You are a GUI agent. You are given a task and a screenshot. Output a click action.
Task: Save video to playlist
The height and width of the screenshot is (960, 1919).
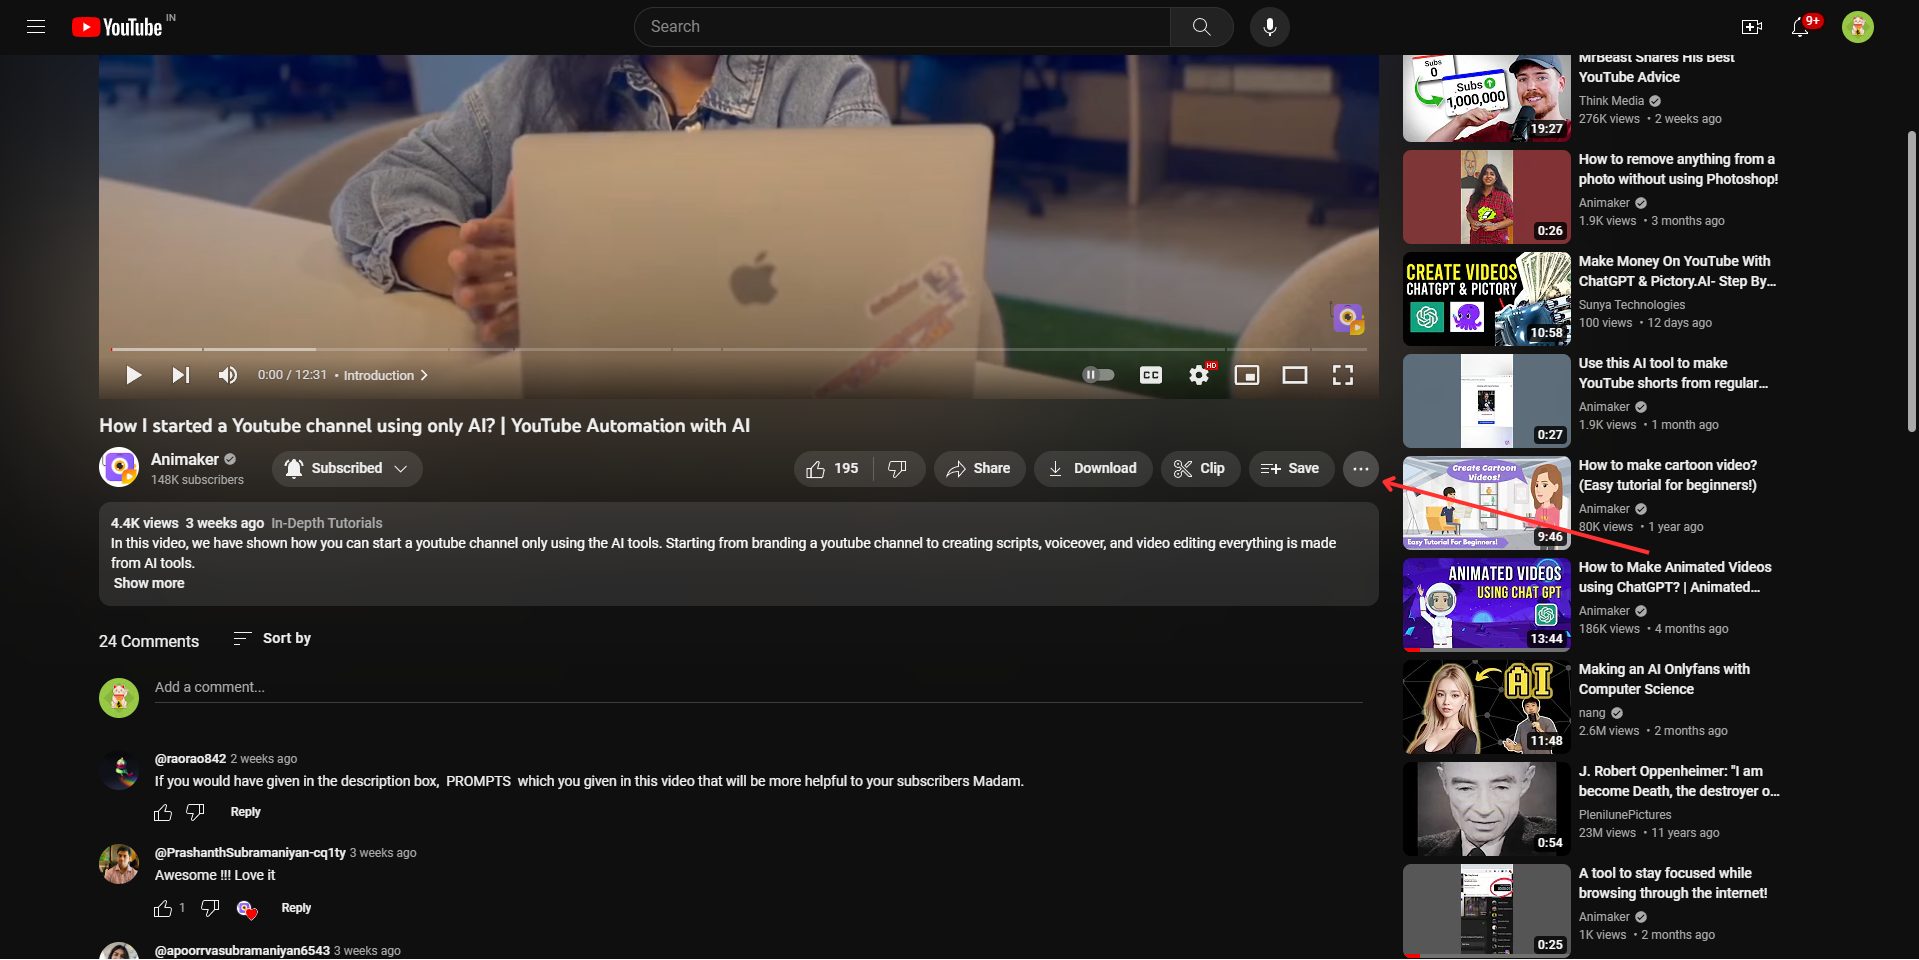[1291, 468]
